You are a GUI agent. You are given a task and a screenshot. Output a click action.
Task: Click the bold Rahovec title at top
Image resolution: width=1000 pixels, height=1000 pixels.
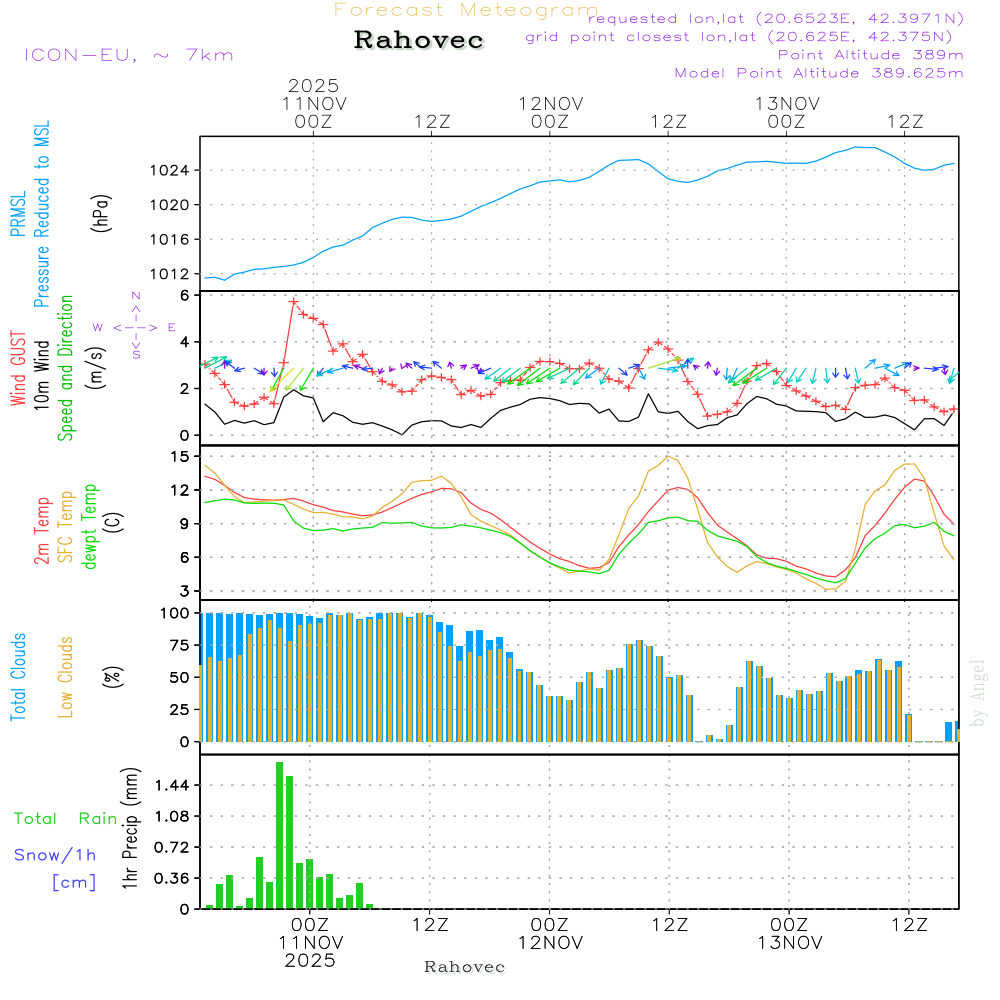419,41
